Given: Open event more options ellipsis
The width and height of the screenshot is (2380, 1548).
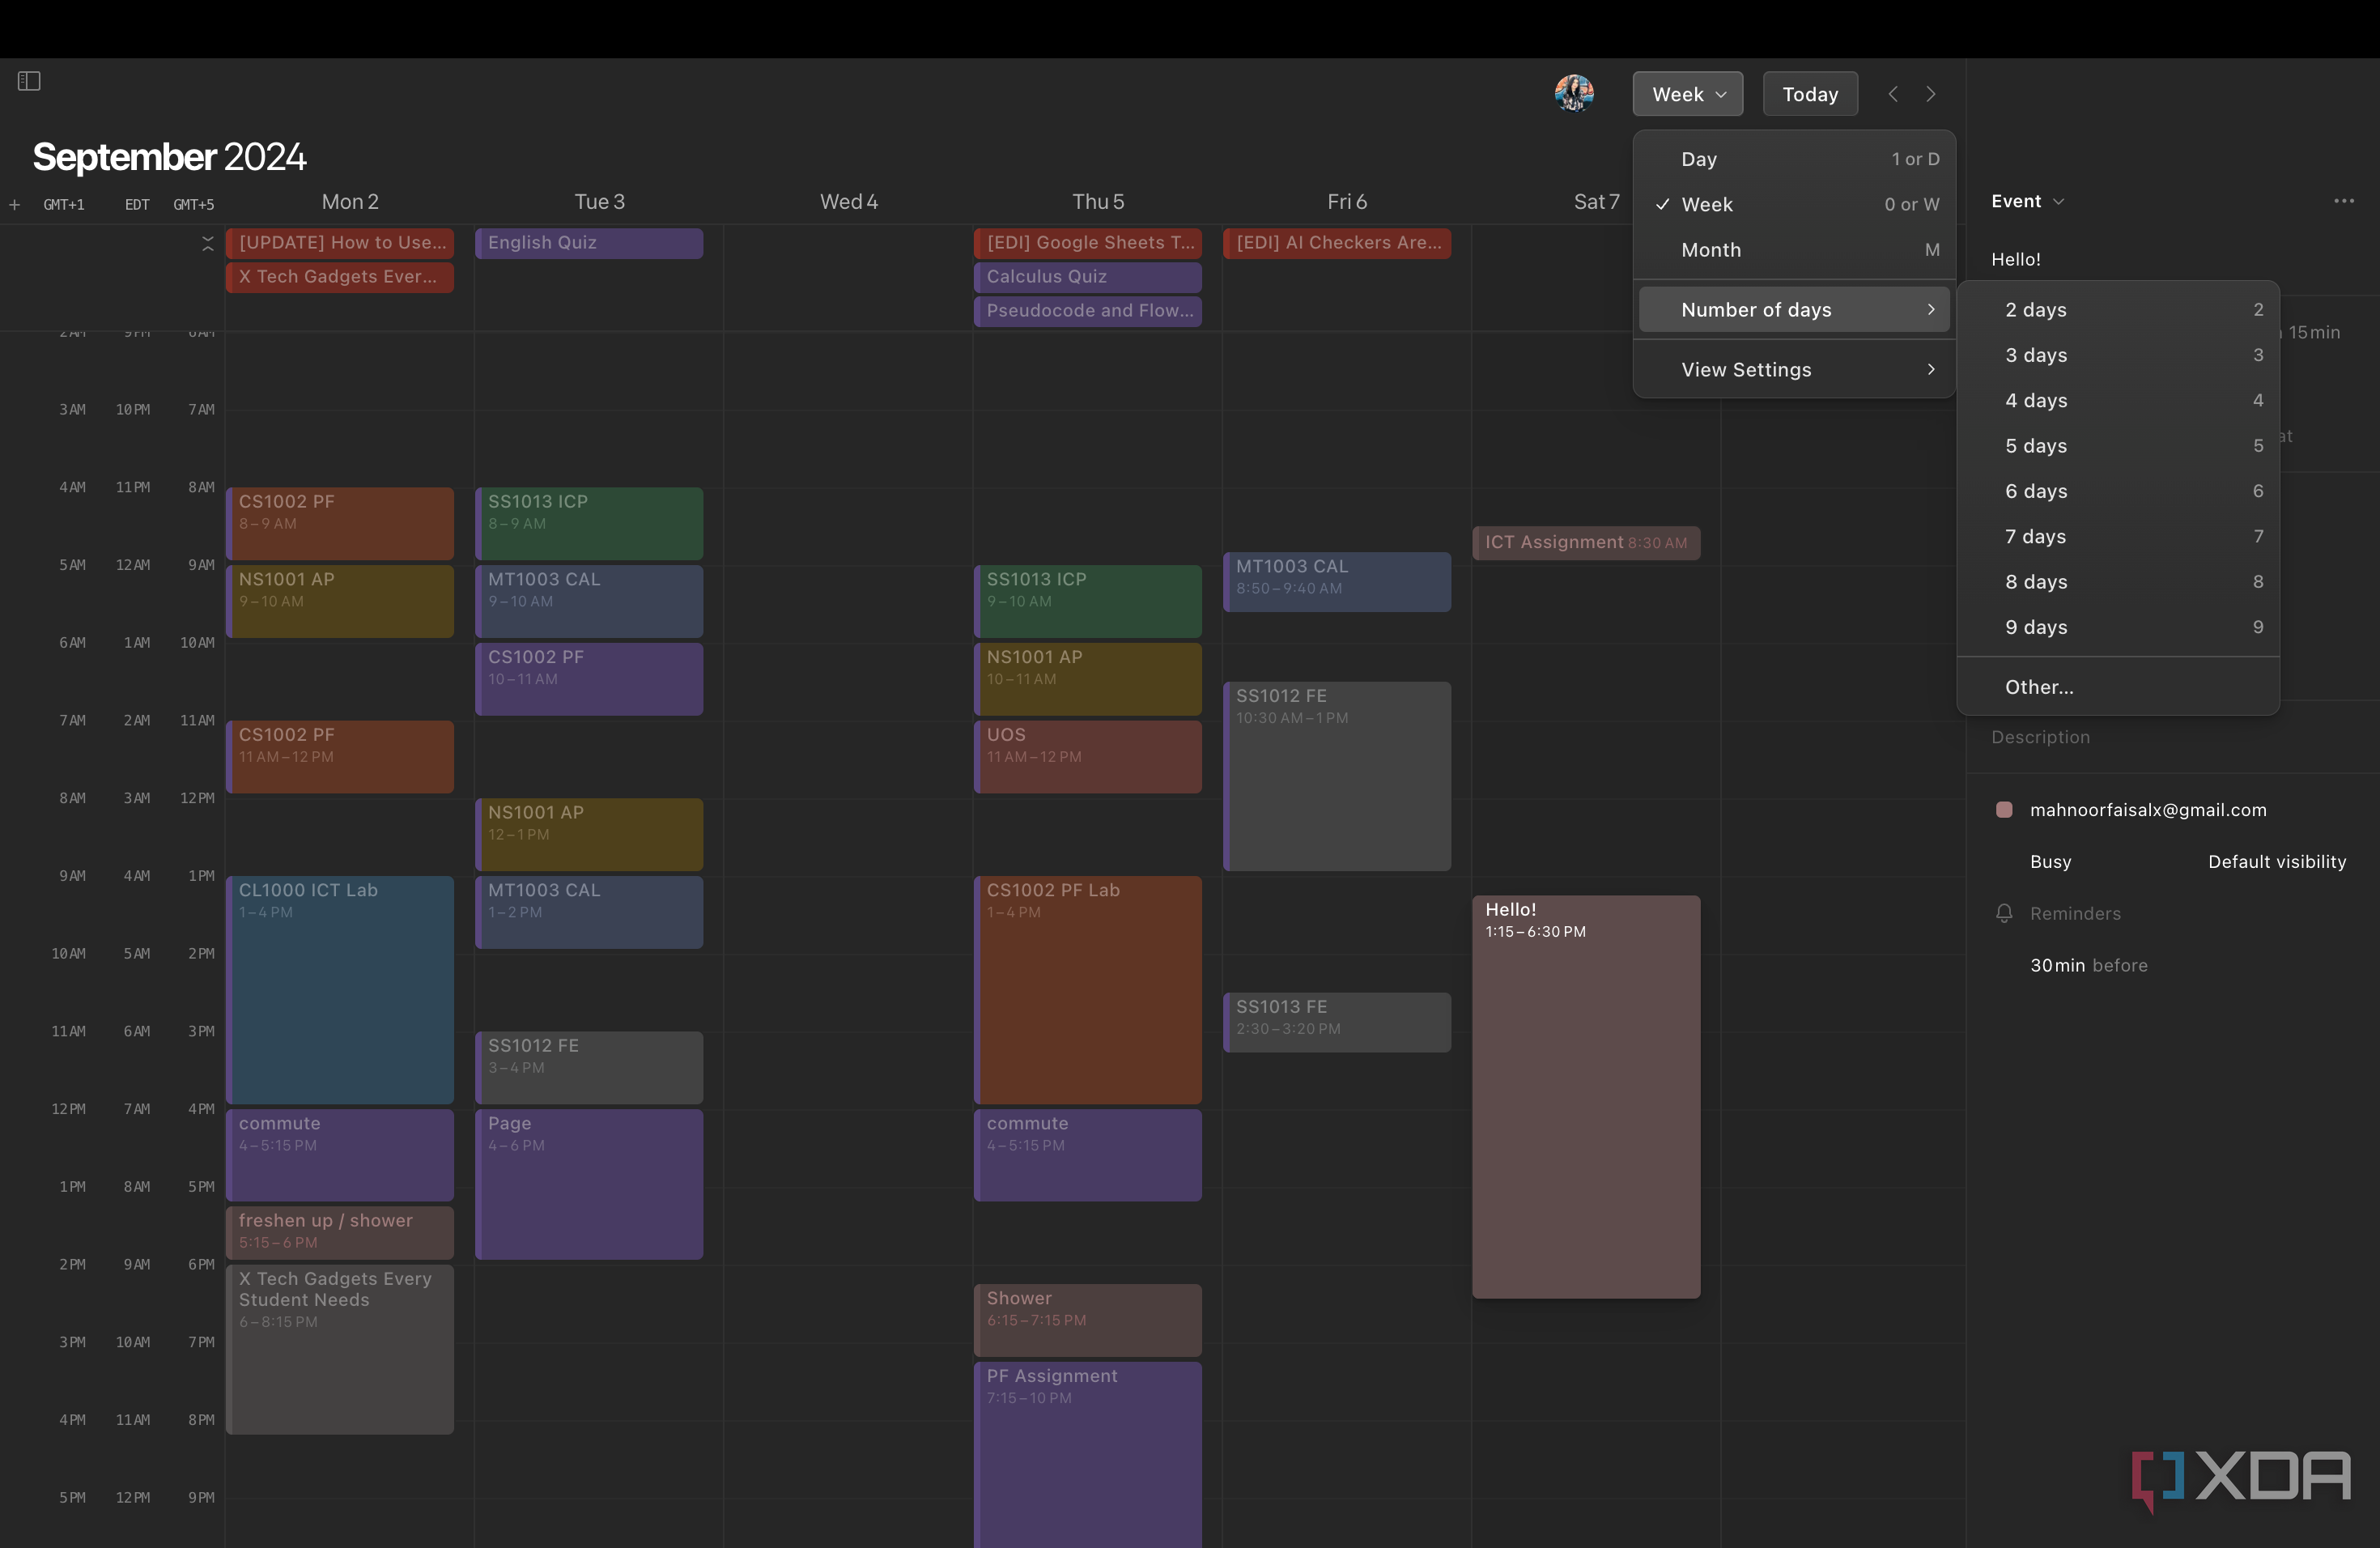Looking at the screenshot, I should coord(2343,201).
